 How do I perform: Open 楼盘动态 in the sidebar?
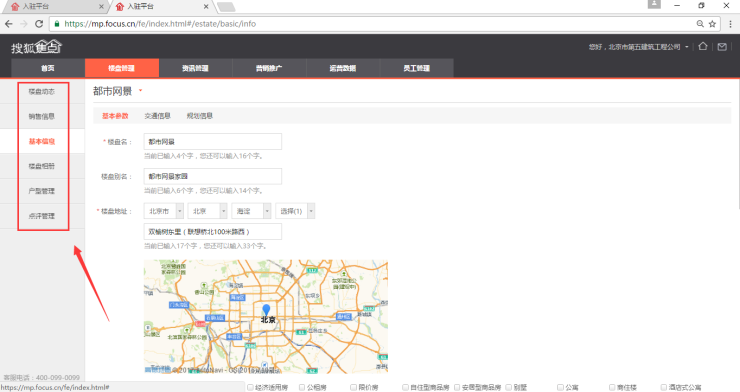pyautogui.click(x=42, y=92)
